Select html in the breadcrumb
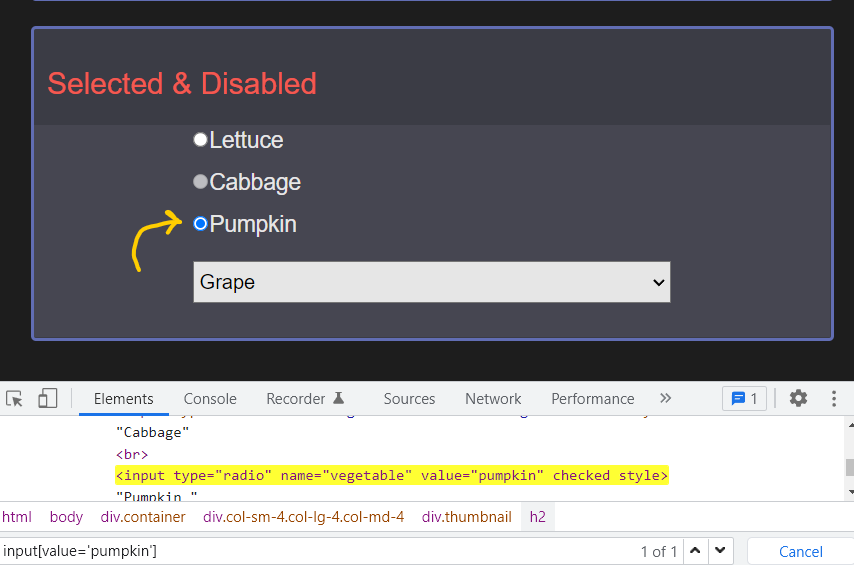 pos(17,517)
